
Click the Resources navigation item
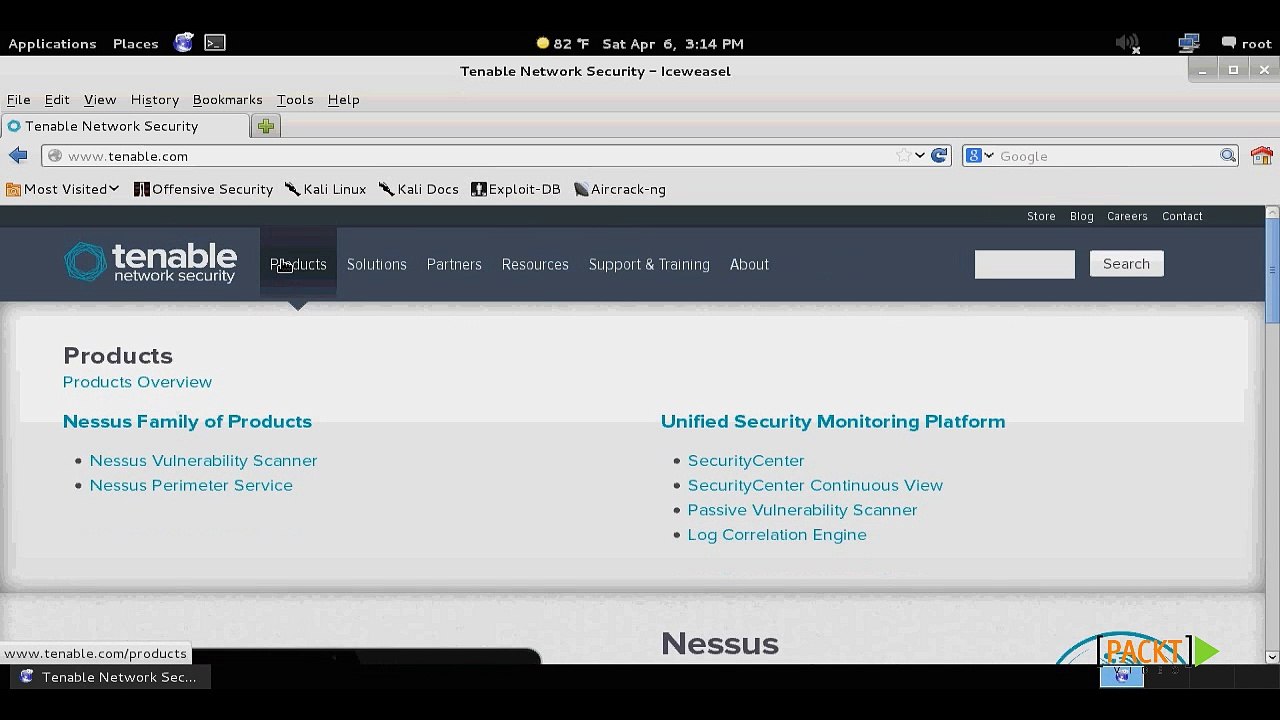[535, 264]
